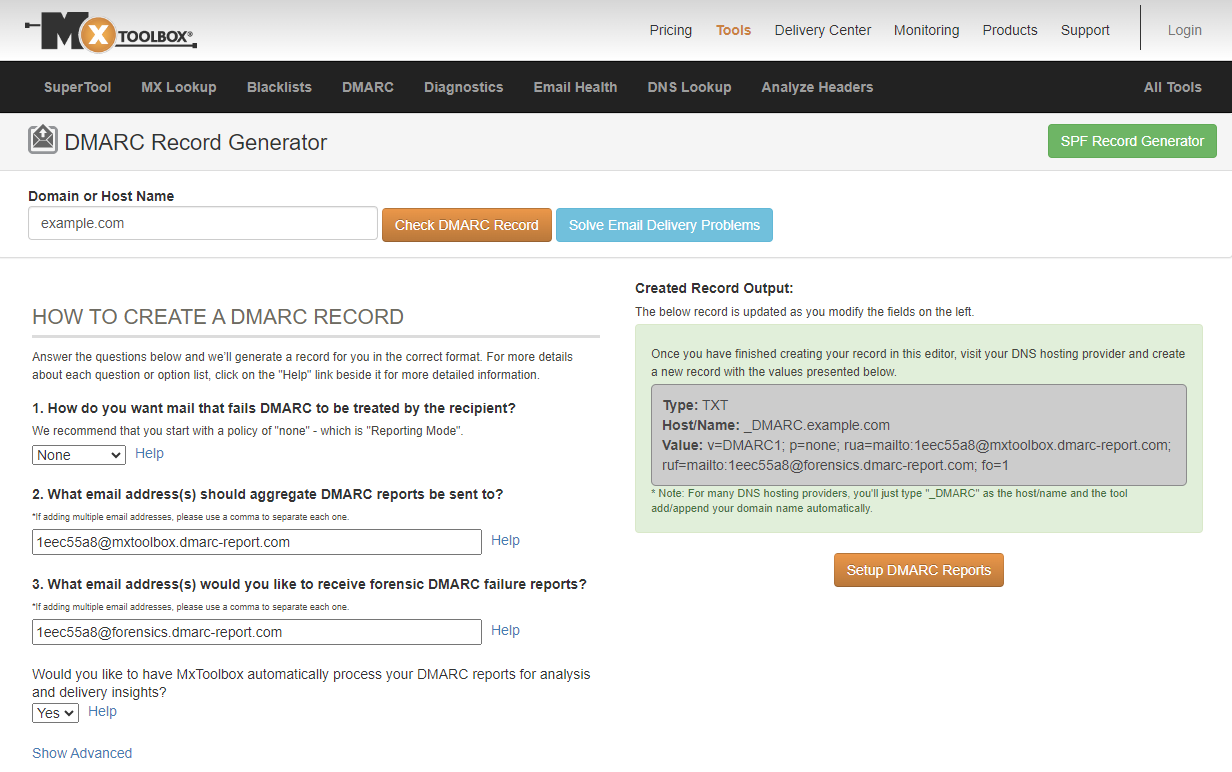Select SuperTool in the toolbar

tap(78, 87)
